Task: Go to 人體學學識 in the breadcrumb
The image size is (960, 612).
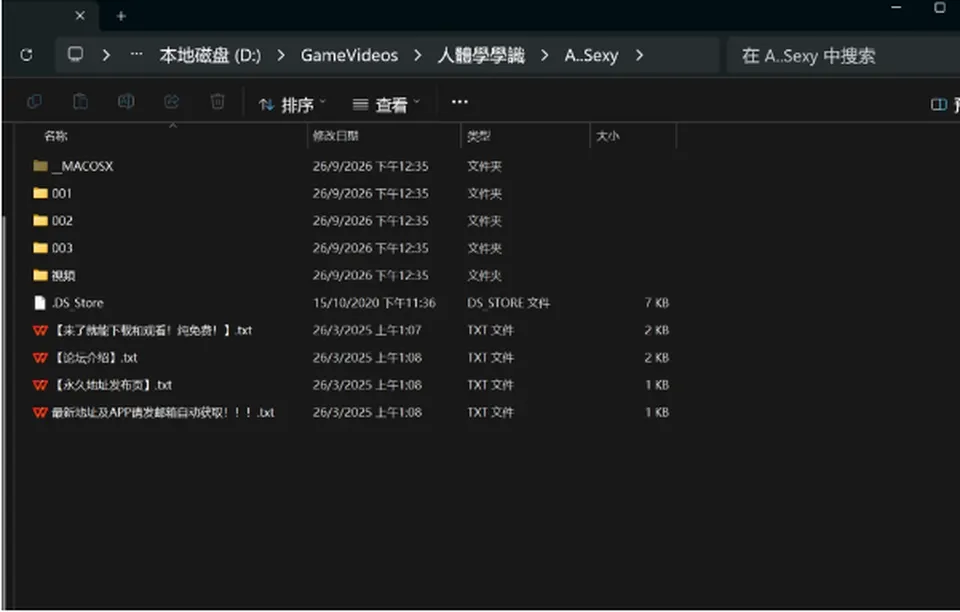Action: [481, 55]
